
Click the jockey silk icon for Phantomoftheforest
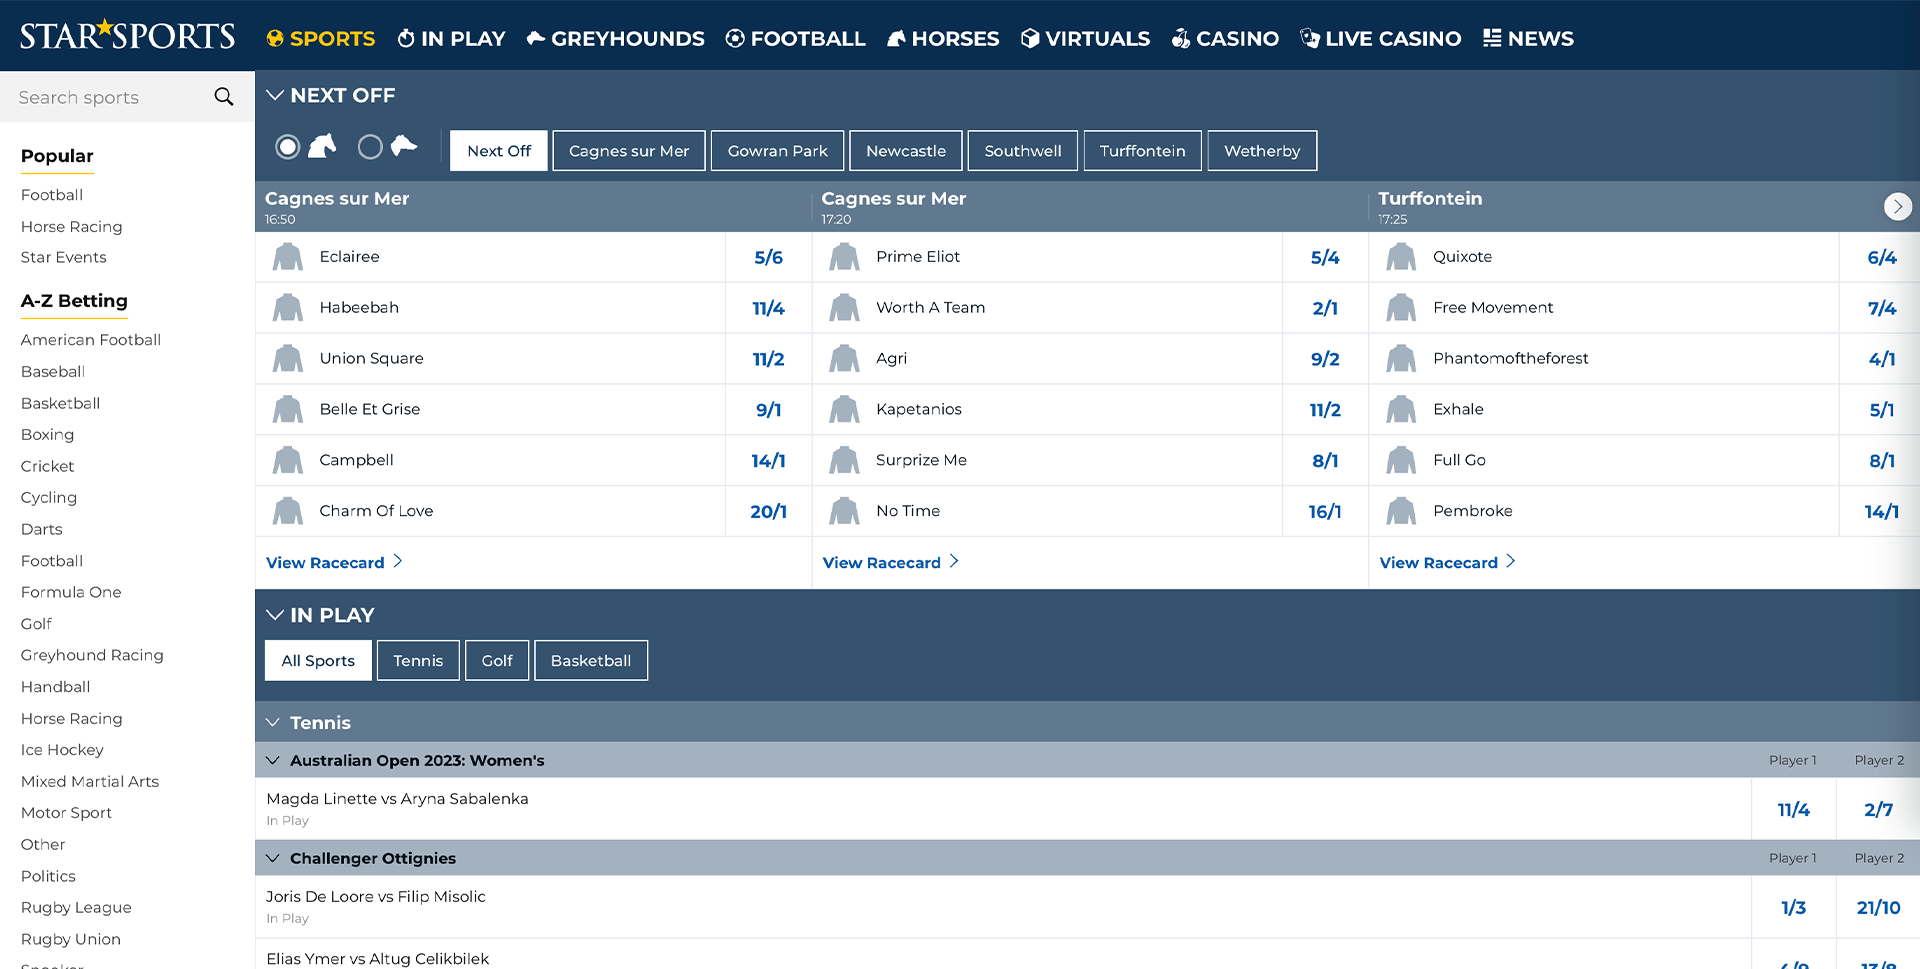click(x=1401, y=359)
